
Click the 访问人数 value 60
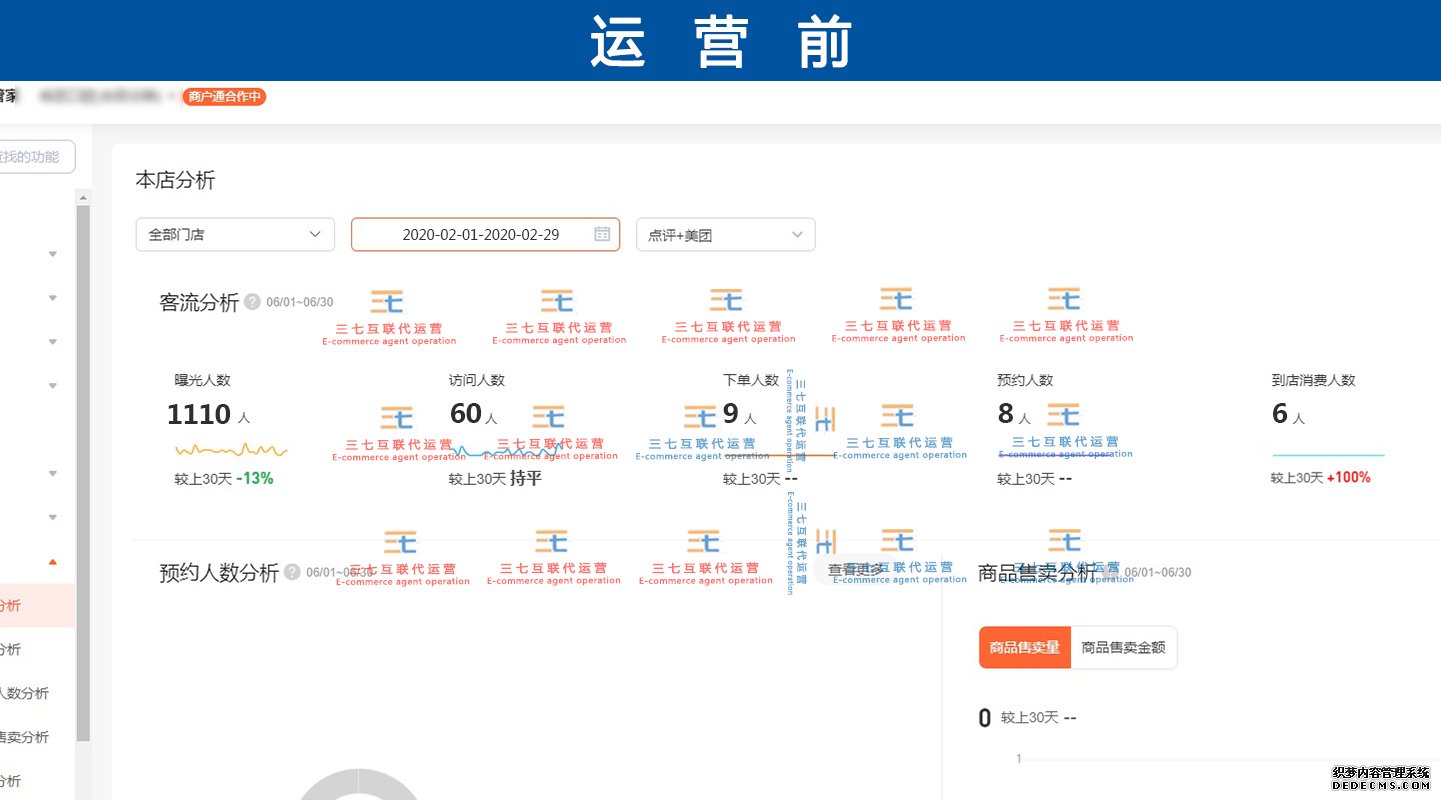point(465,413)
